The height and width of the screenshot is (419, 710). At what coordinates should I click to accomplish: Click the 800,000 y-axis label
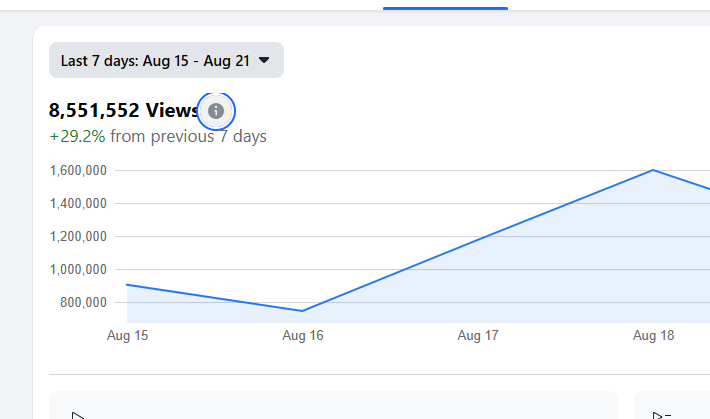tap(84, 303)
